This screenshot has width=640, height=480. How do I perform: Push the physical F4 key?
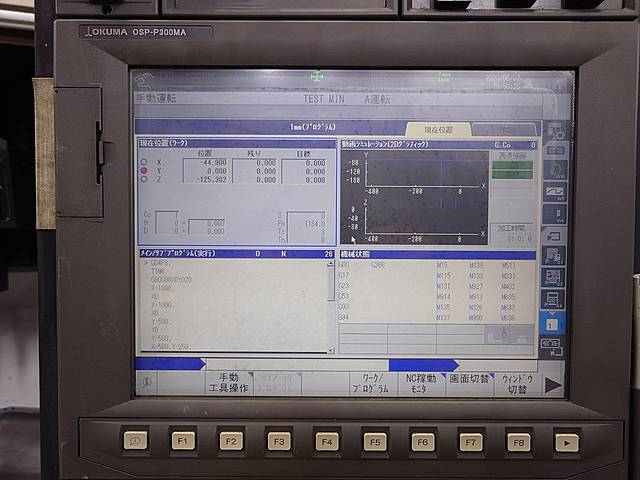pos(327,442)
